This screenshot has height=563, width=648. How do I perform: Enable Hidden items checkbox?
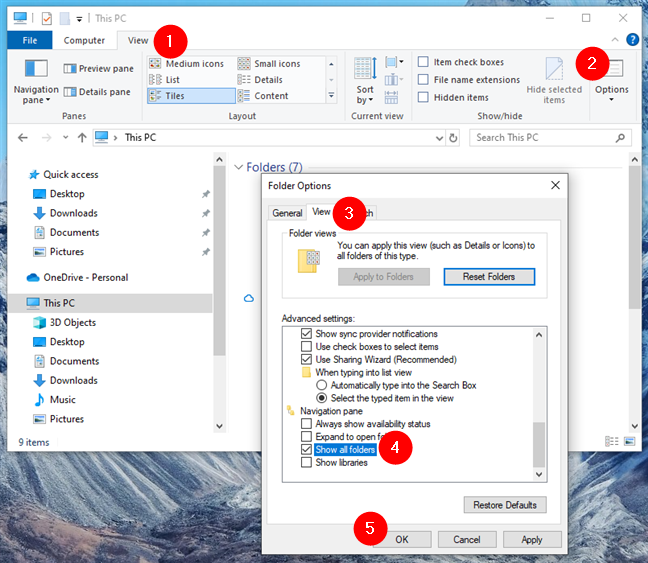(x=423, y=97)
